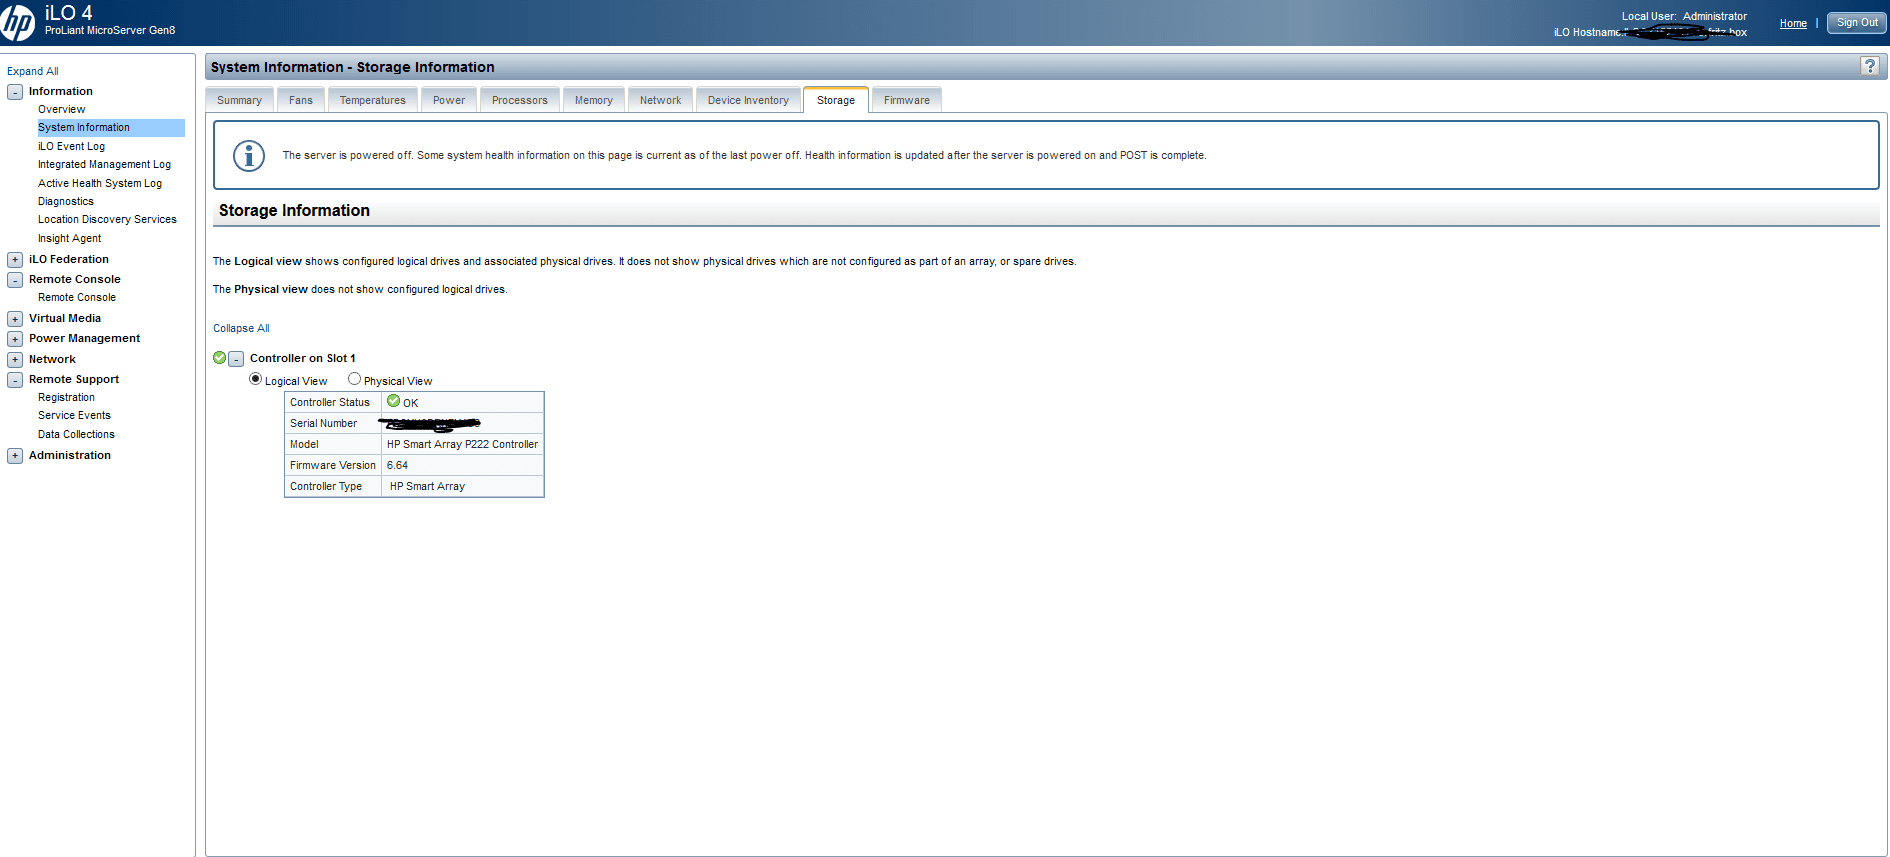Click the Collapse All link
The height and width of the screenshot is (857, 1890).
(241, 328)
